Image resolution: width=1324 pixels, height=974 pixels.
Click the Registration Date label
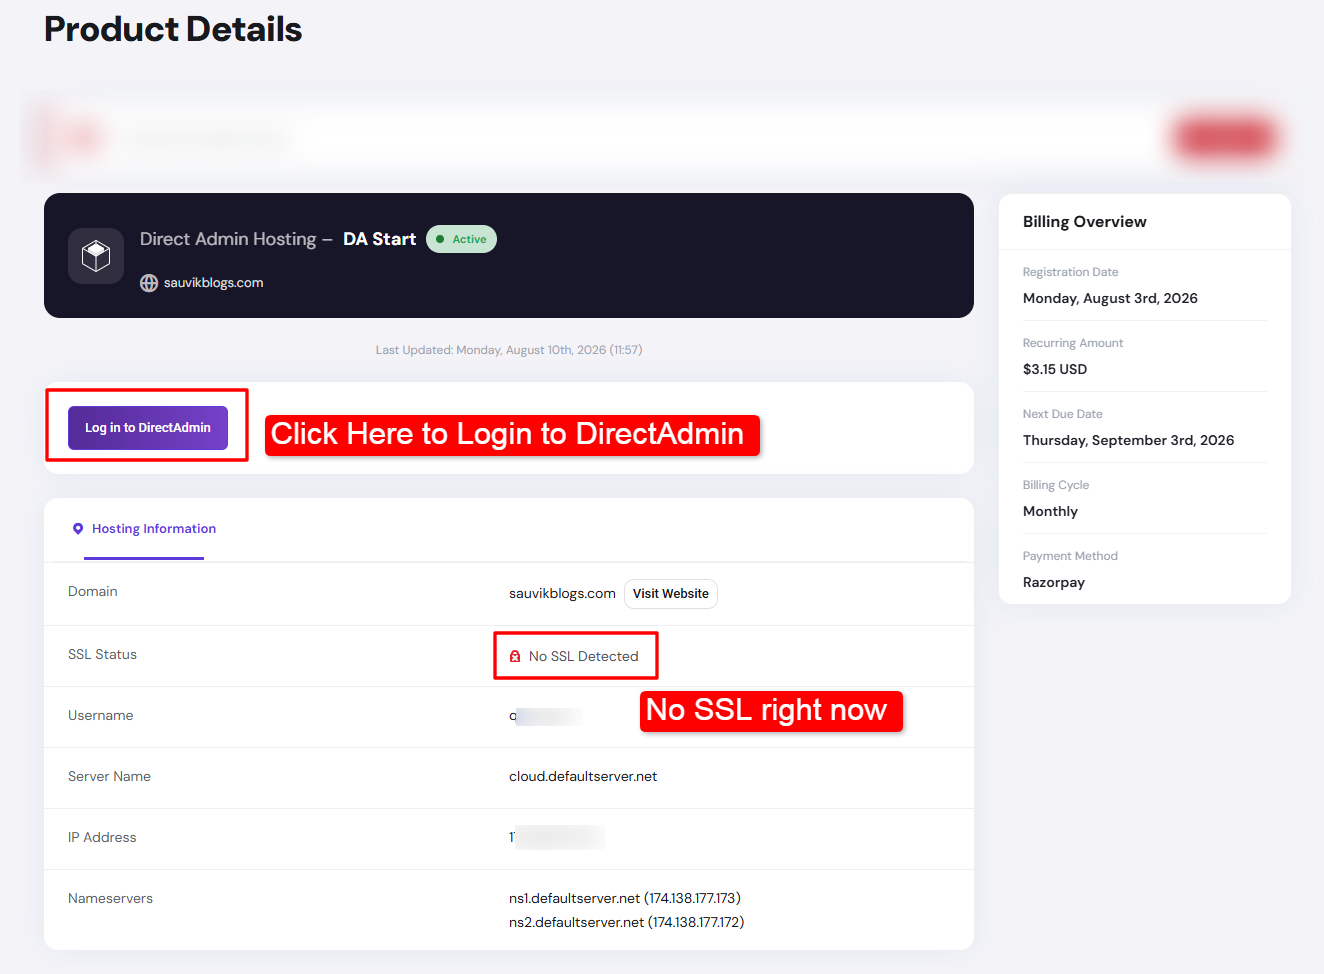point(1070,272)
